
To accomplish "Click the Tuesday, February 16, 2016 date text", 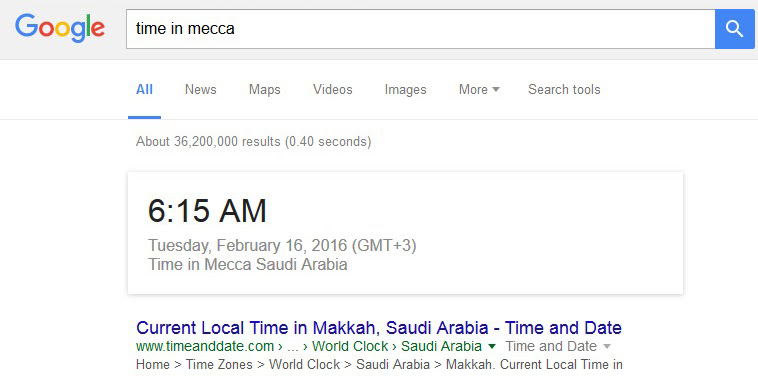I will [247, 245].
